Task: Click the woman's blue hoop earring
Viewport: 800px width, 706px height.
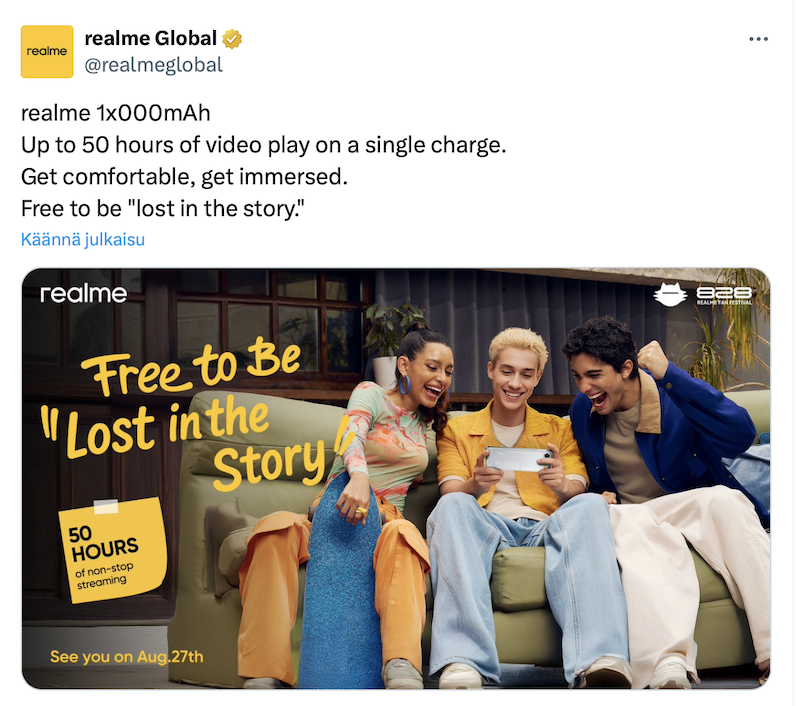Action: [405, 384]
